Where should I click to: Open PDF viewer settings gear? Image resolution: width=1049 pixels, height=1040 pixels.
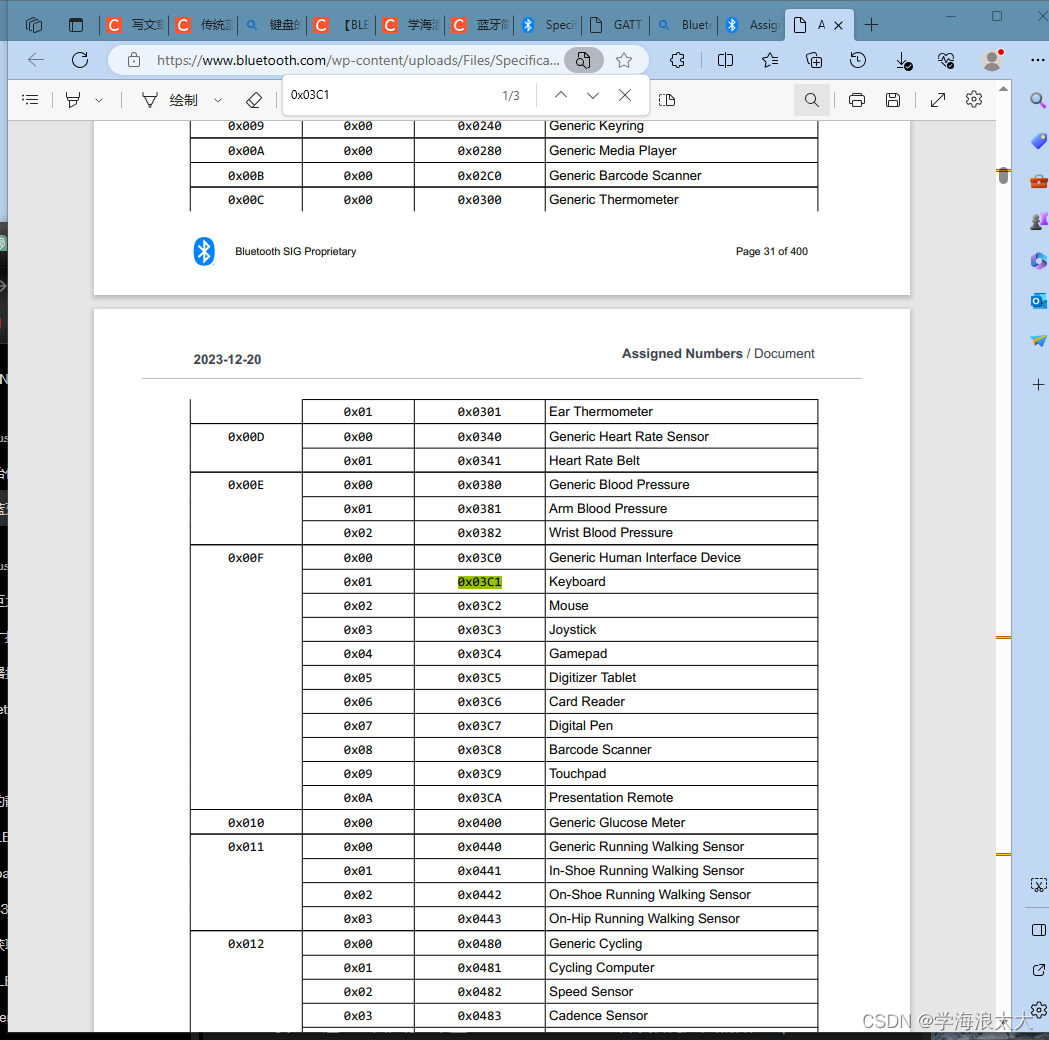click(x=974, y=100)
